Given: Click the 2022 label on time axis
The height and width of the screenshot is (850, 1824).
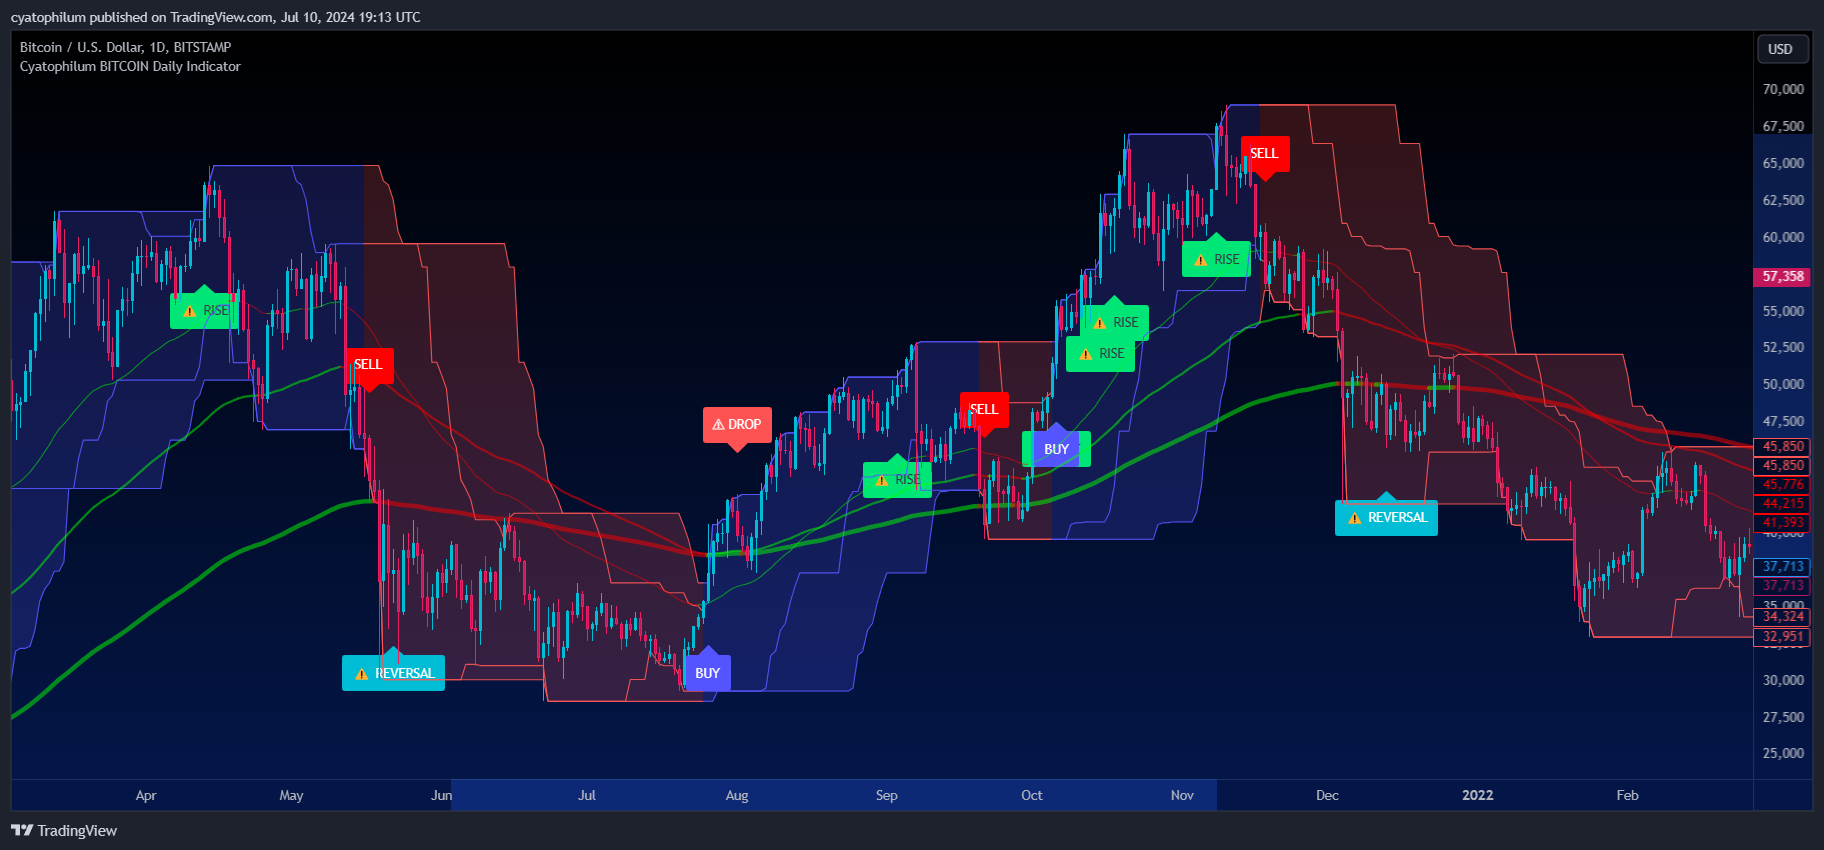Looking at the screenshot, I should click(x=1478, y=796).
